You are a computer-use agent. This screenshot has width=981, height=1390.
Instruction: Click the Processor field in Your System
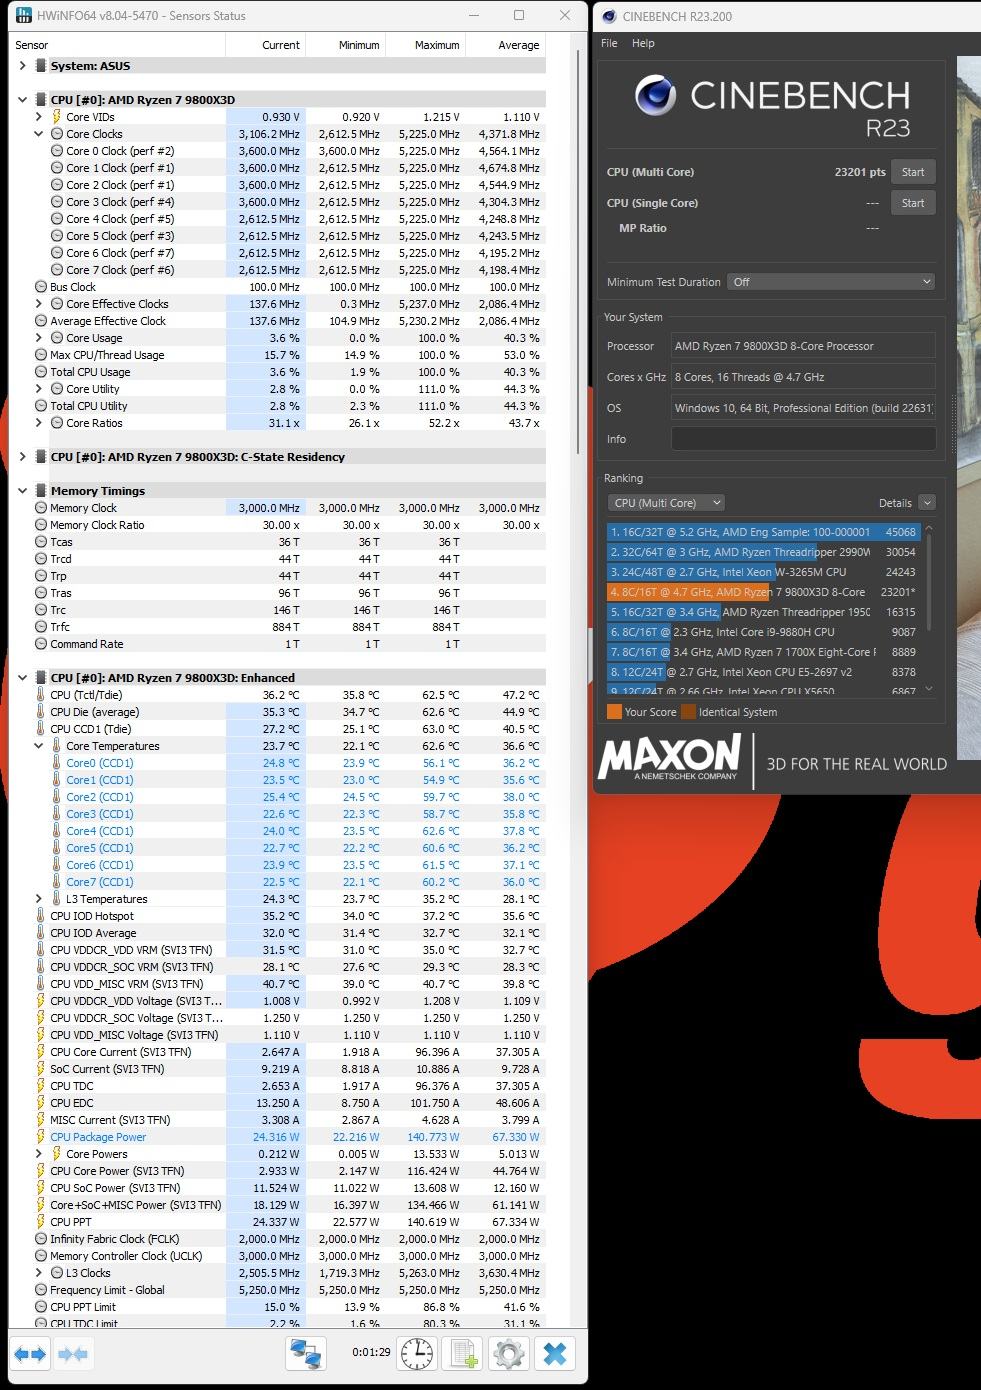(804, 346)
